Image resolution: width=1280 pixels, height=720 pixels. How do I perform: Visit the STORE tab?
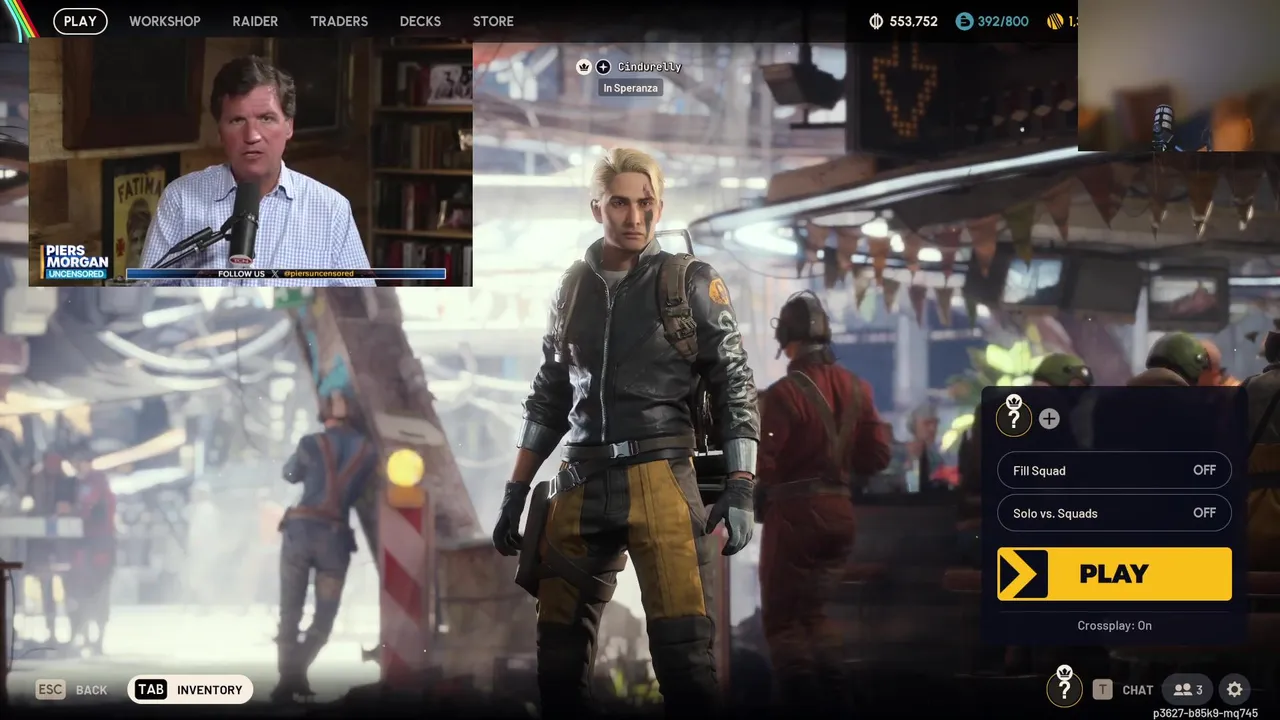(x=493, y=21)
